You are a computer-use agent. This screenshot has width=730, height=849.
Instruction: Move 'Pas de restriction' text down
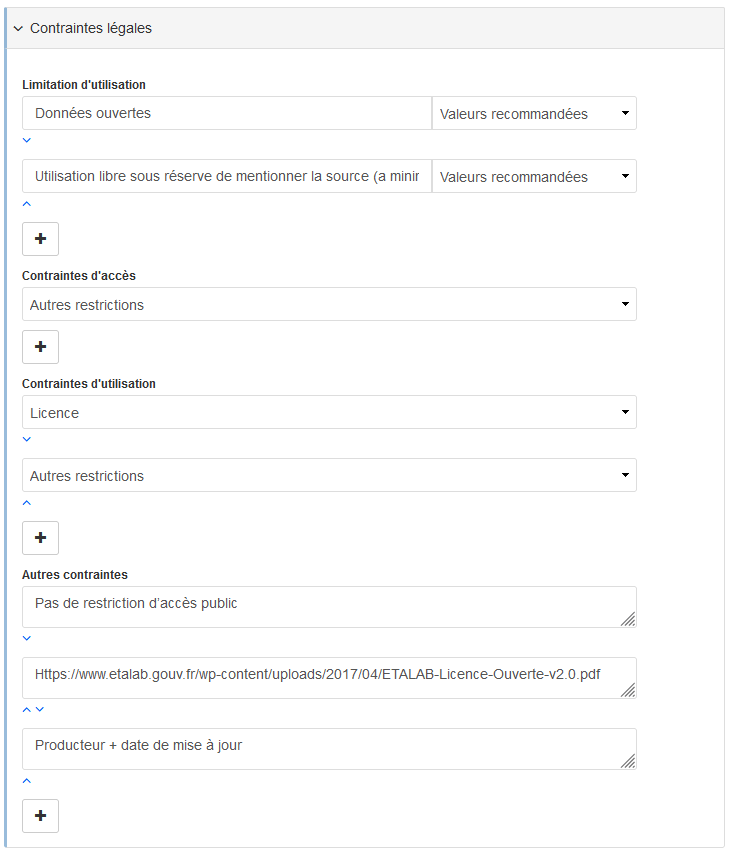click(x=27, y=638)
